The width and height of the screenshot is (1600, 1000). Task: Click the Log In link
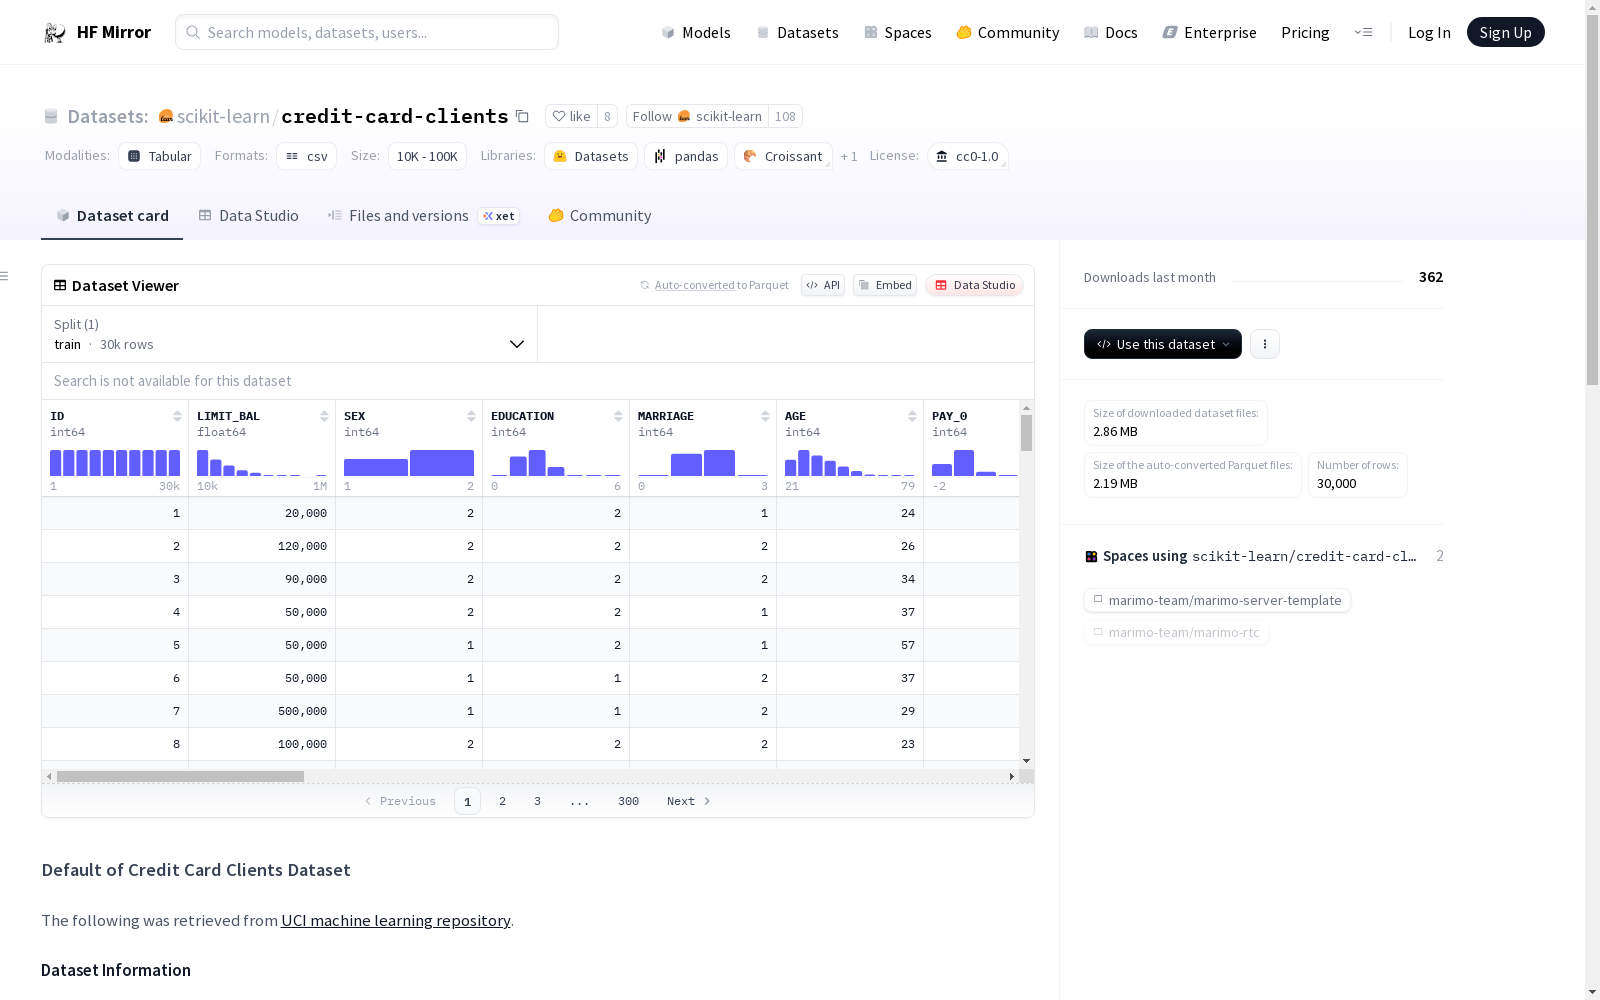tap(1429, 33)
